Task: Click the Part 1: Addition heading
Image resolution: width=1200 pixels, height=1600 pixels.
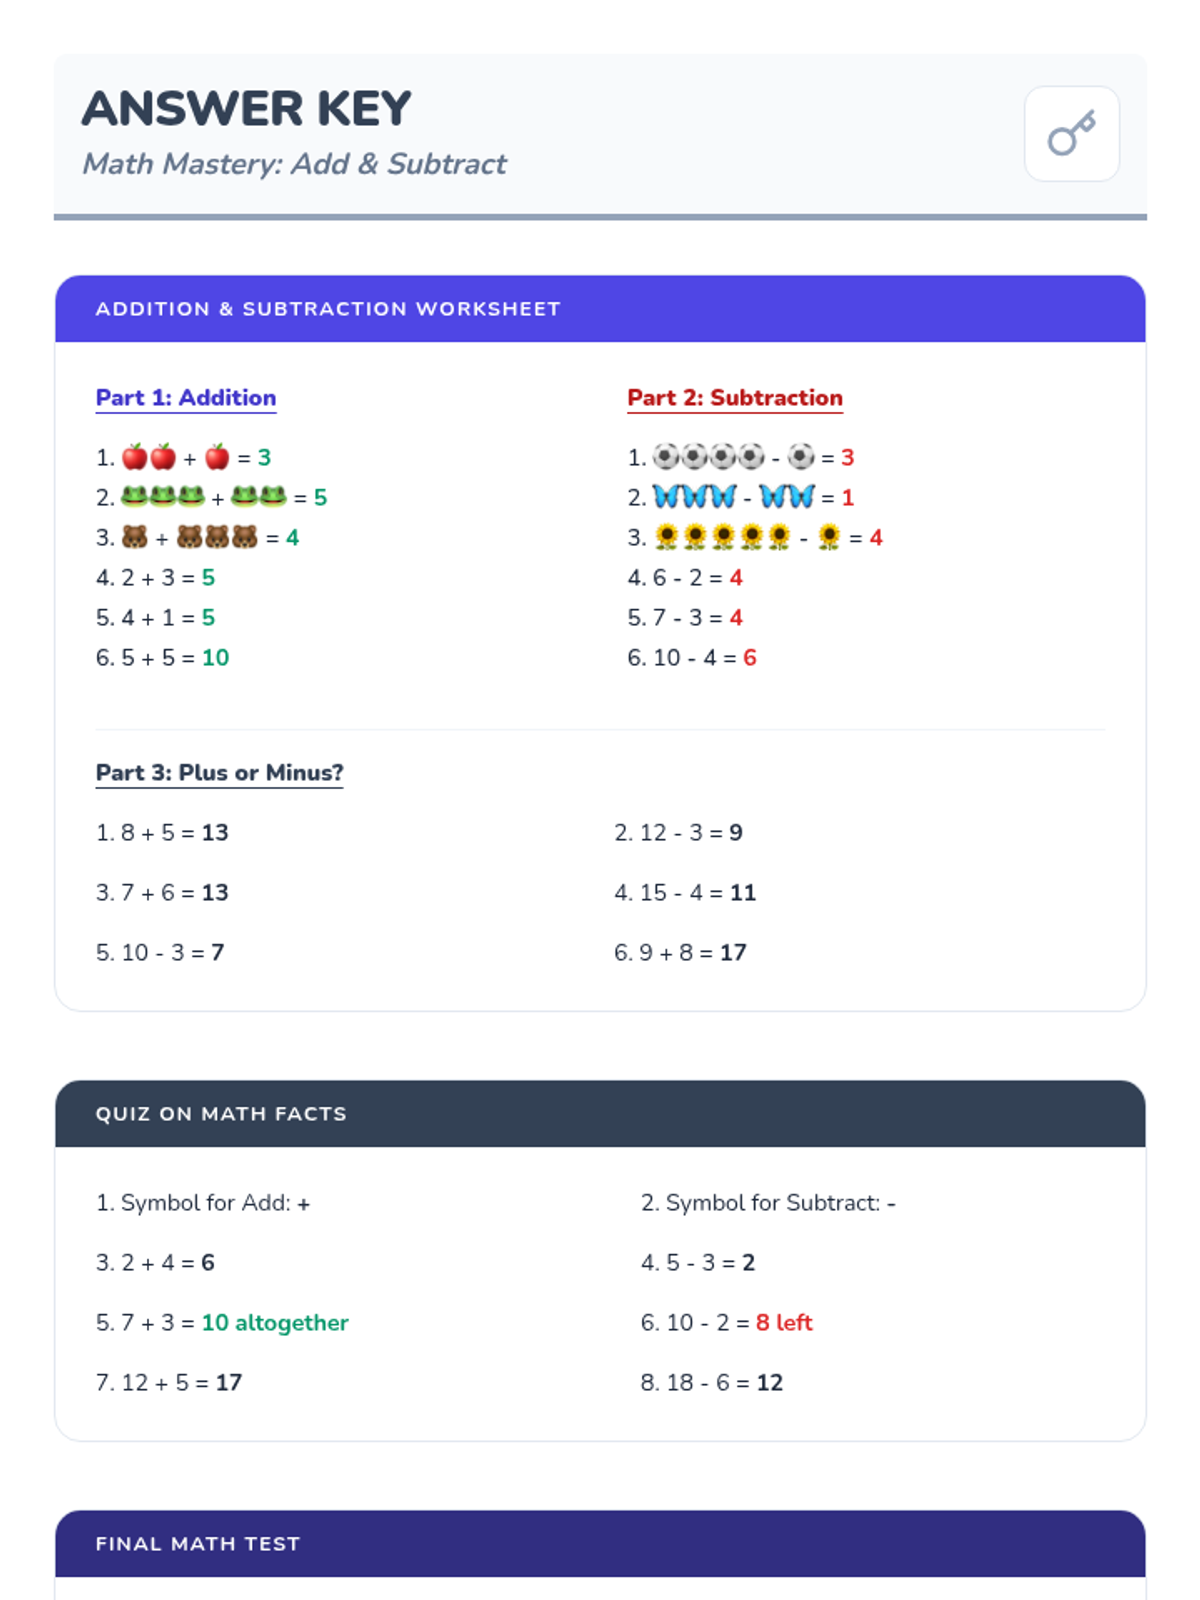Action: coord(186,398)
